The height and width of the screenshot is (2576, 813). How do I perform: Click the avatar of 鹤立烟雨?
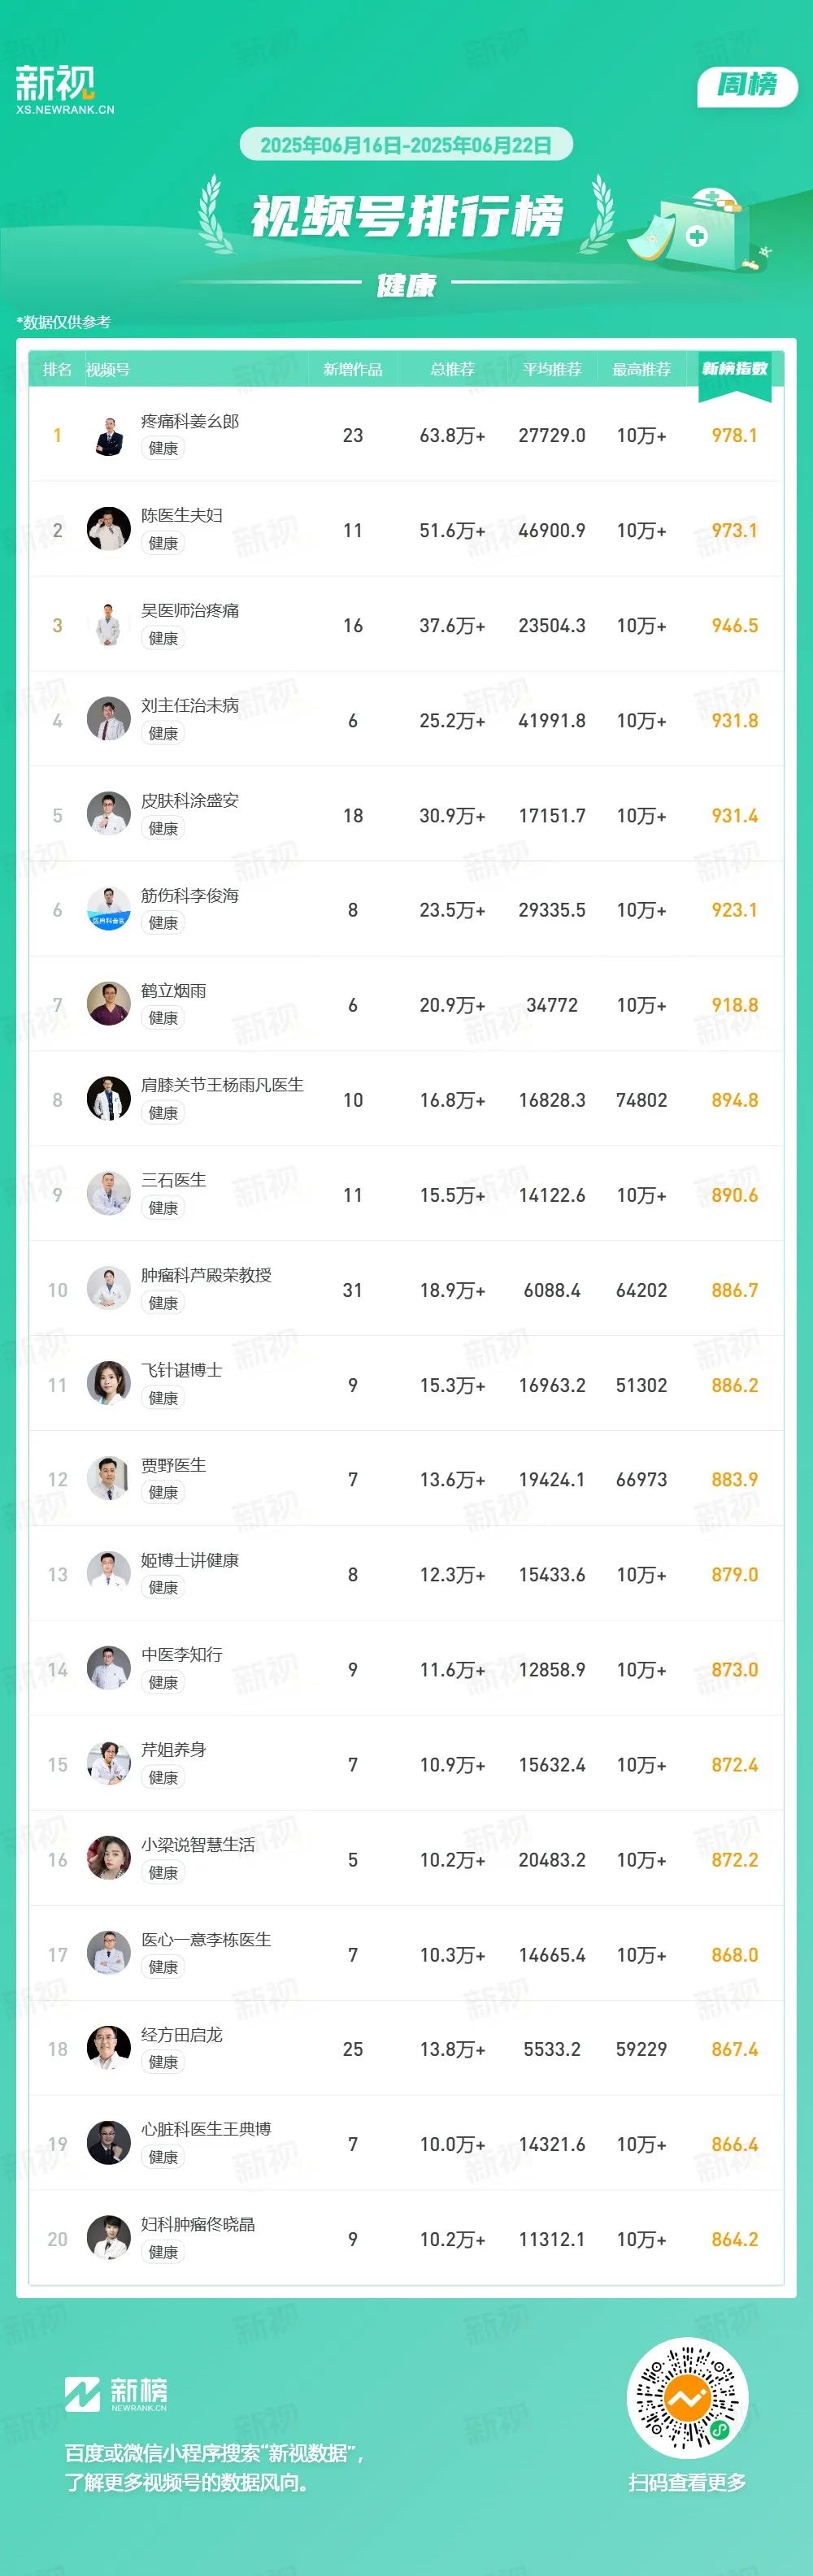(x=109, y=1005)
